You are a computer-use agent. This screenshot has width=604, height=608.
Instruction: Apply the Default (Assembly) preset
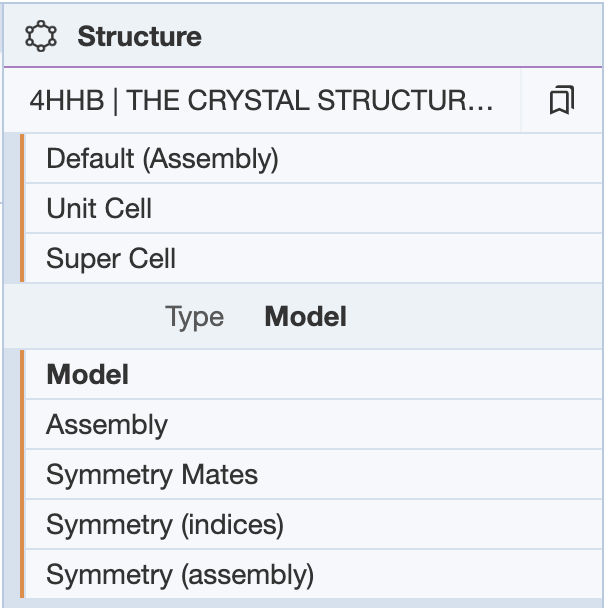(162, 158)
